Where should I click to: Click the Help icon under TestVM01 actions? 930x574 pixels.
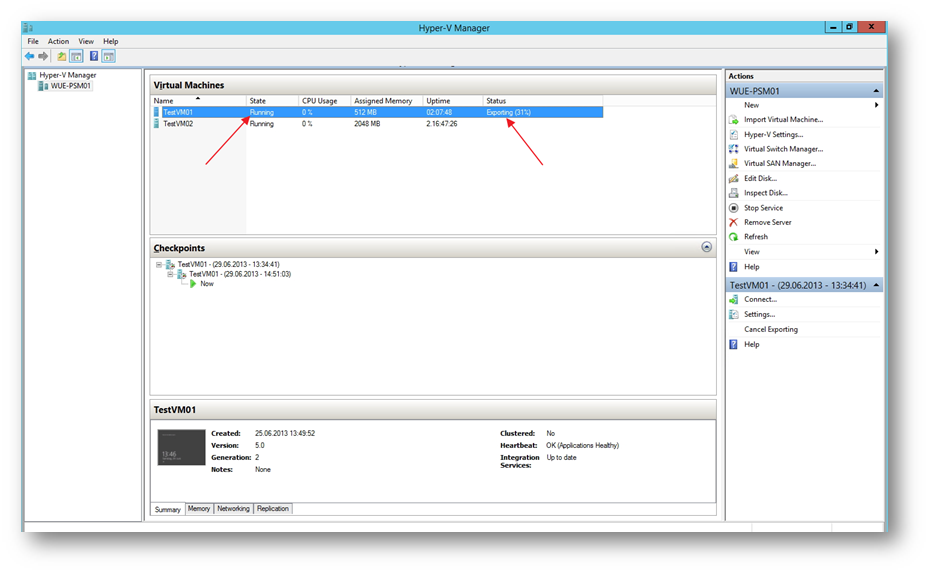[x=734, y=345]
